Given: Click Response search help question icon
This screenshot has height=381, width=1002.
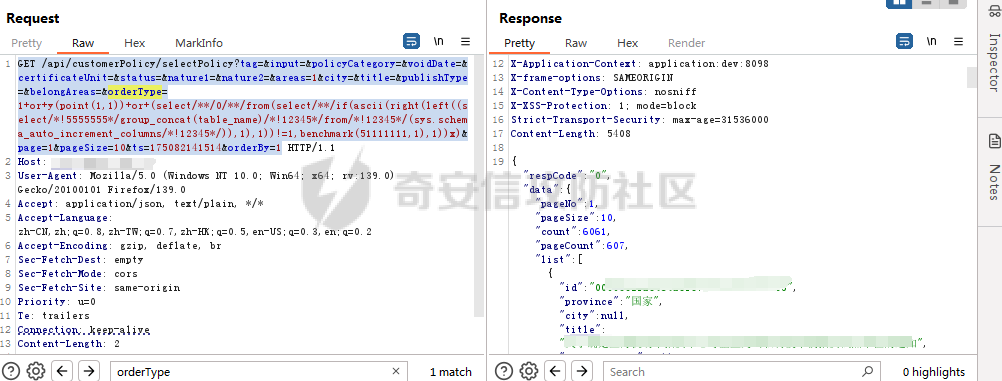Looking at the screenshot, I should (504, 371).
